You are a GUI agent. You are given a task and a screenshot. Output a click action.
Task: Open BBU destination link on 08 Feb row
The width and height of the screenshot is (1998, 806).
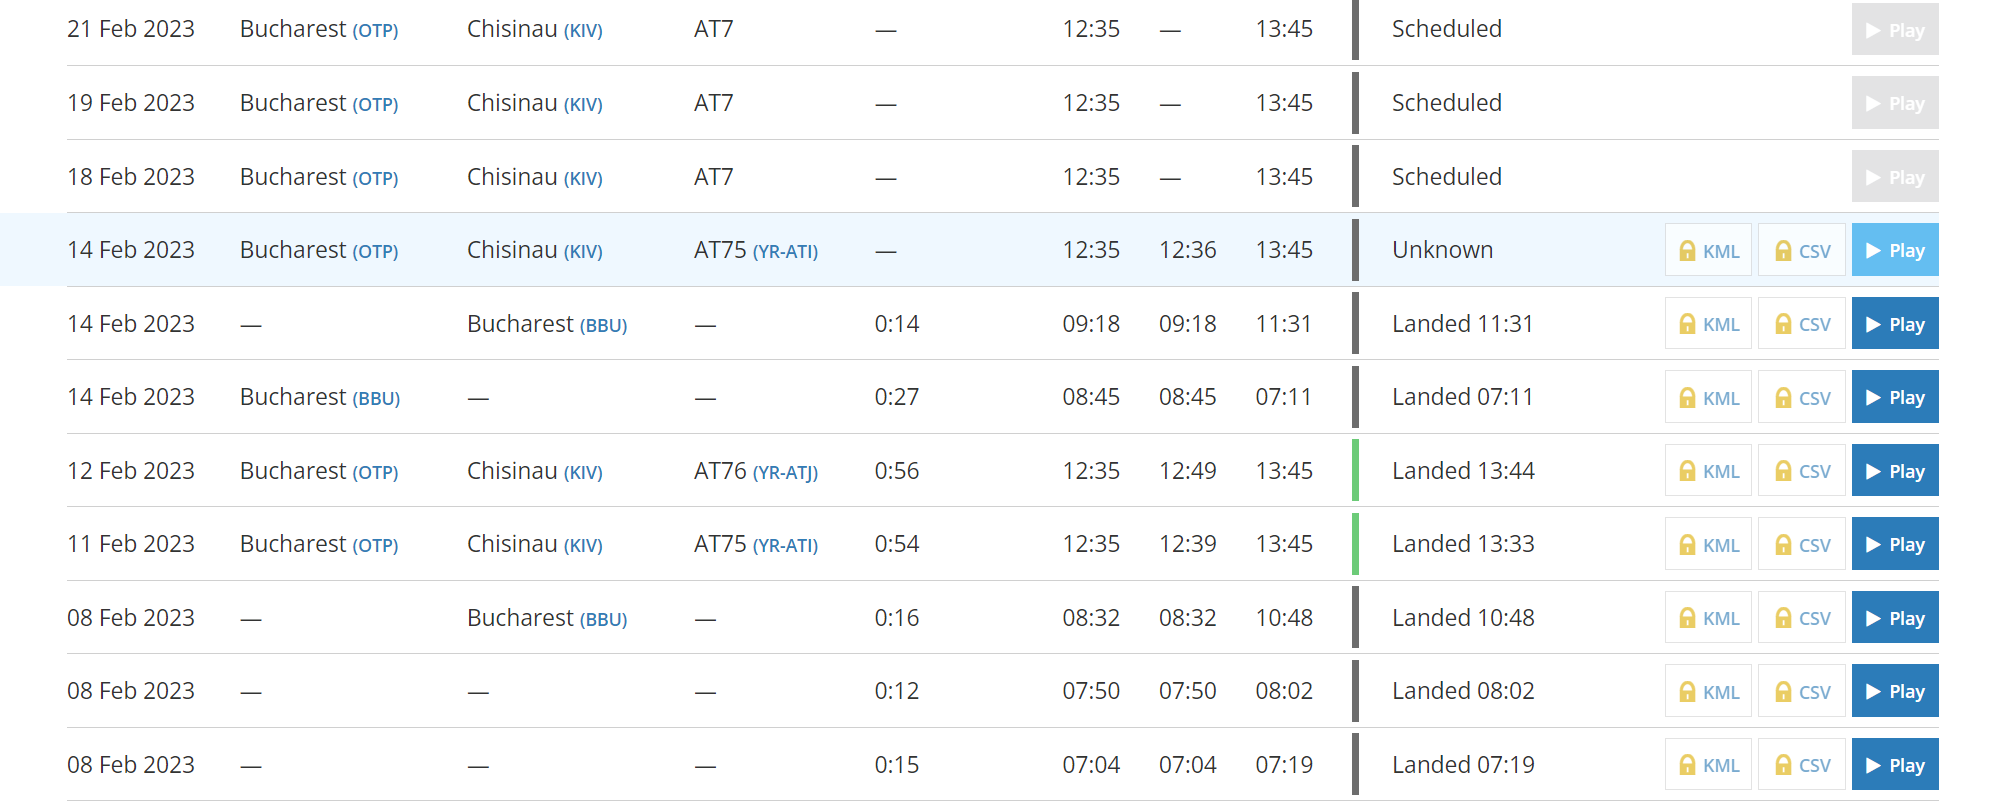(603, 620)
